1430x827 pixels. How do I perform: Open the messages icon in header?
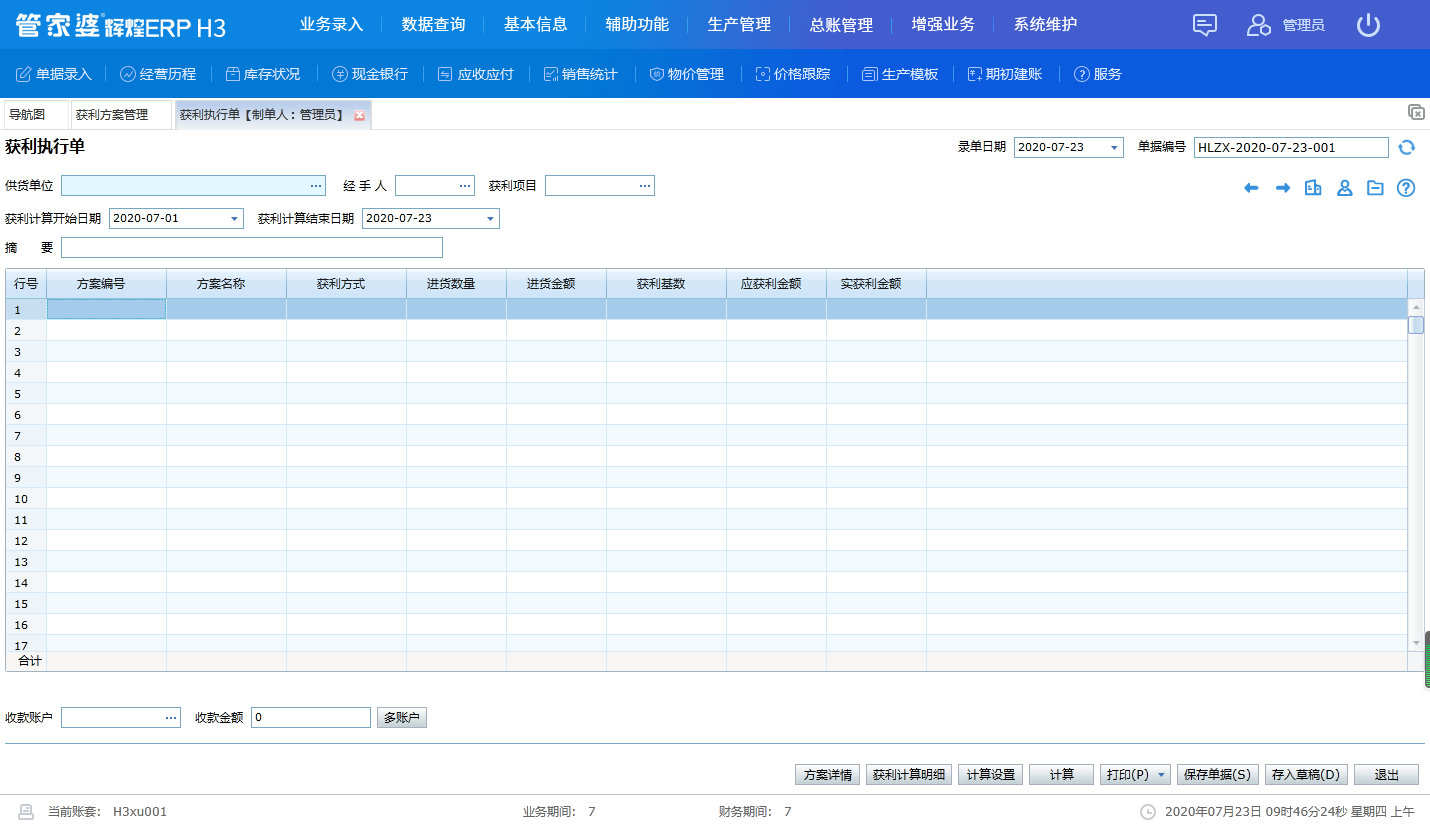click(x=1205, y=25)
